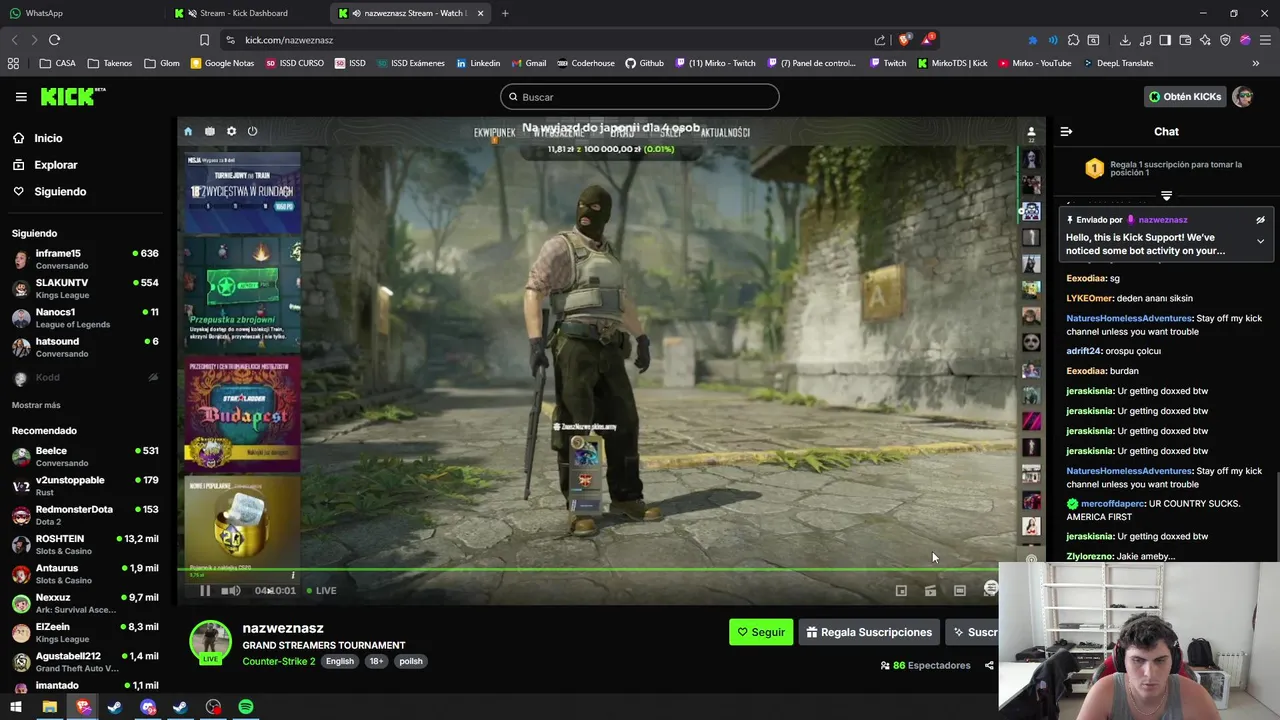Click the English language tag
The width and height of the screenshot is (1280, 720).
point(339,661)
